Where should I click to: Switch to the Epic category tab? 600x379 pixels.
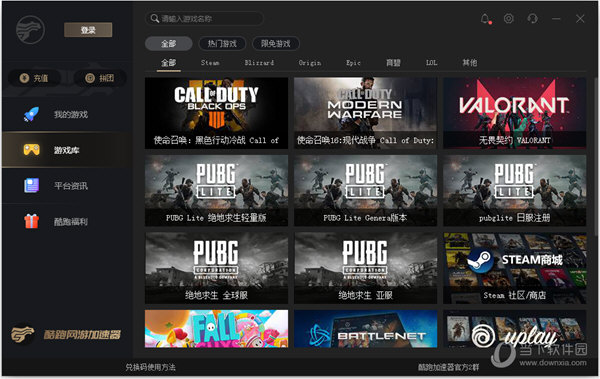coord(353,62)
